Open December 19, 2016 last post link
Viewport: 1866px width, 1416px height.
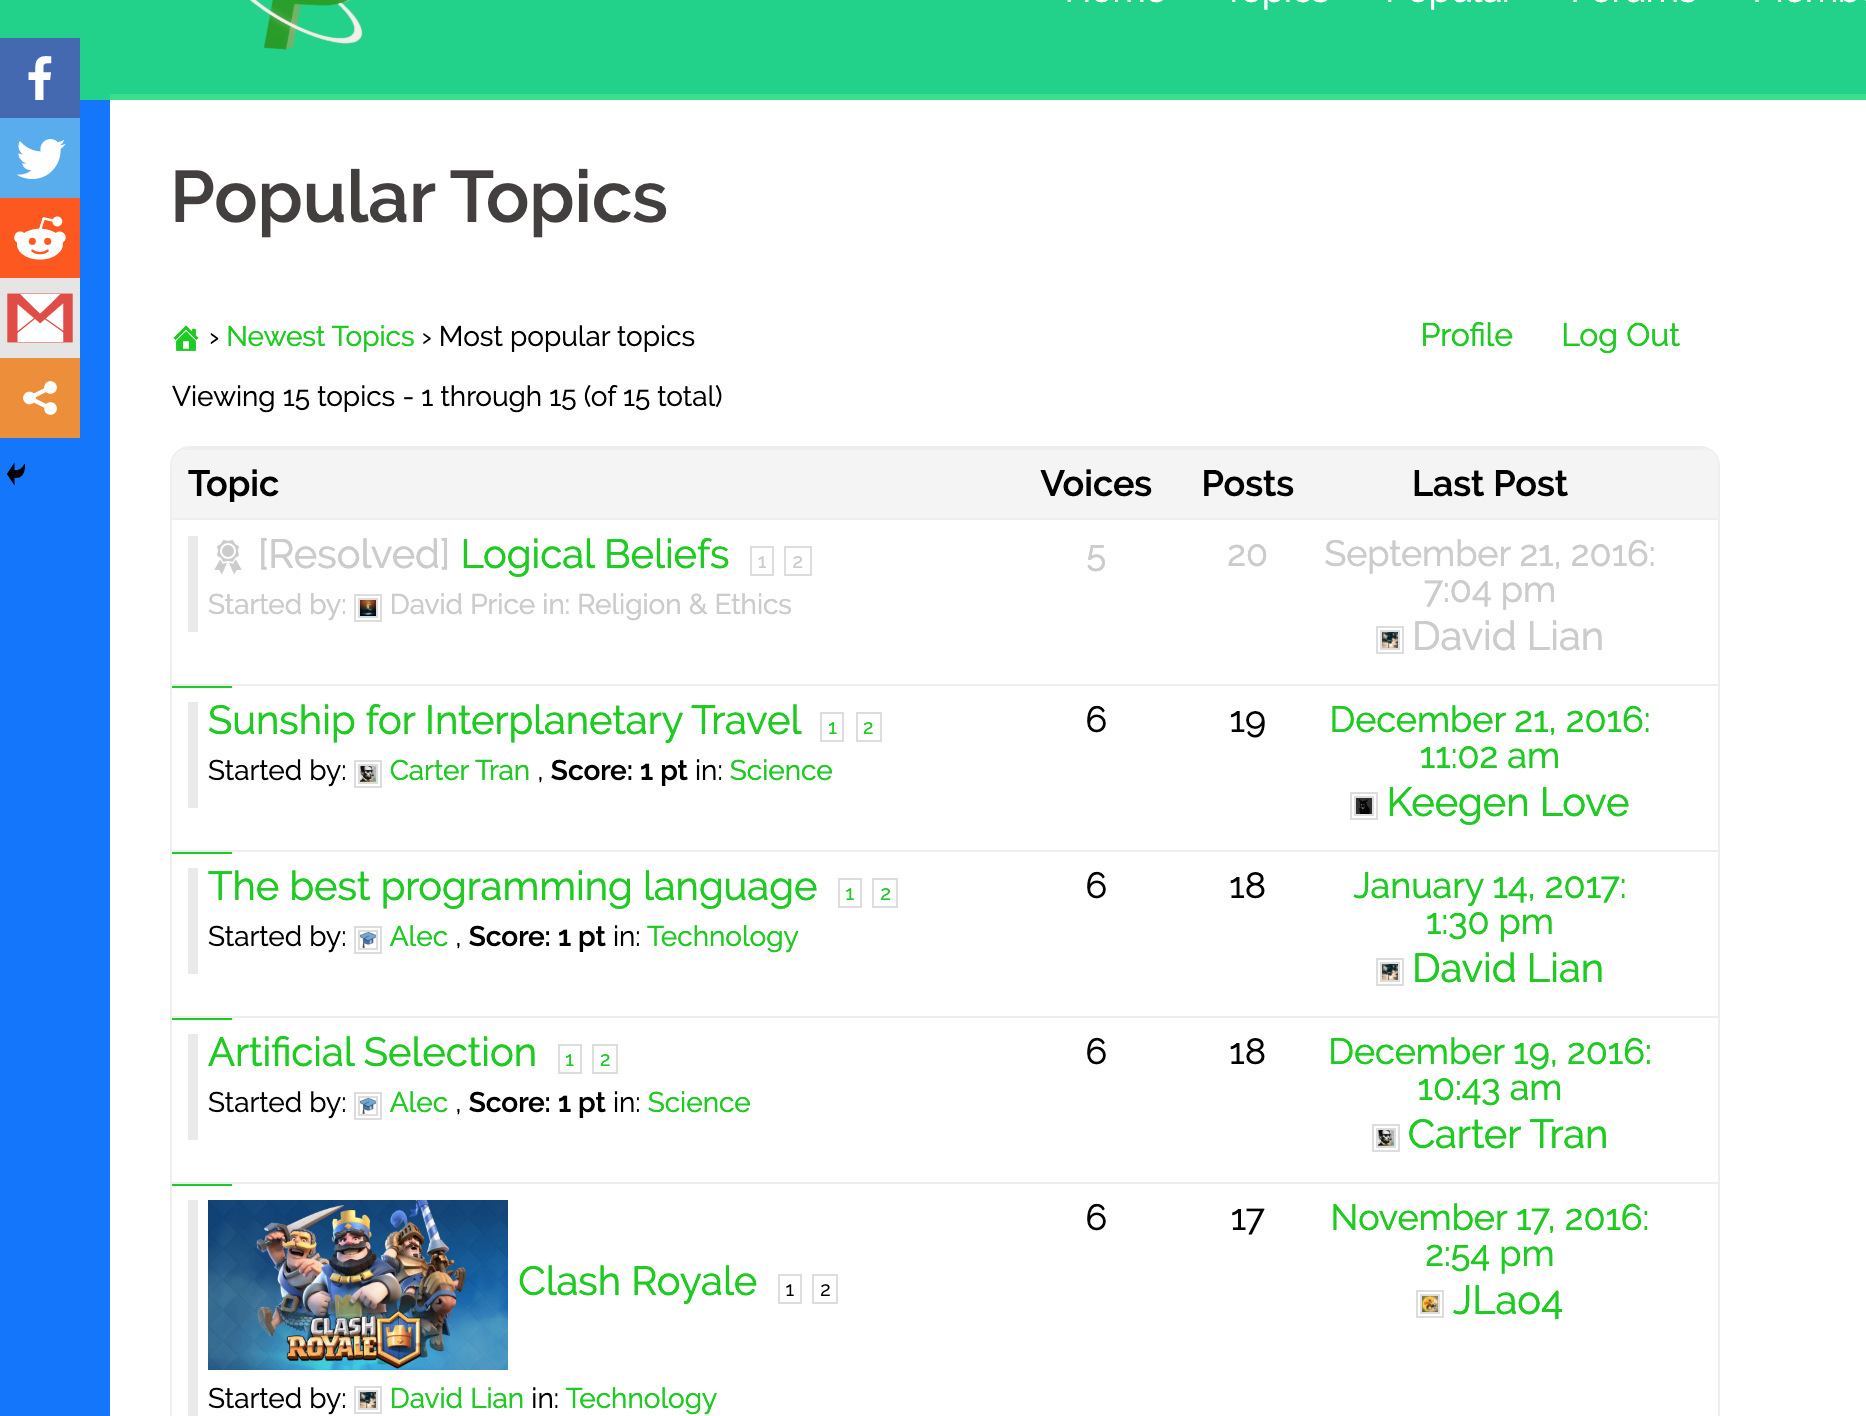click(x=1489, y=1070)
